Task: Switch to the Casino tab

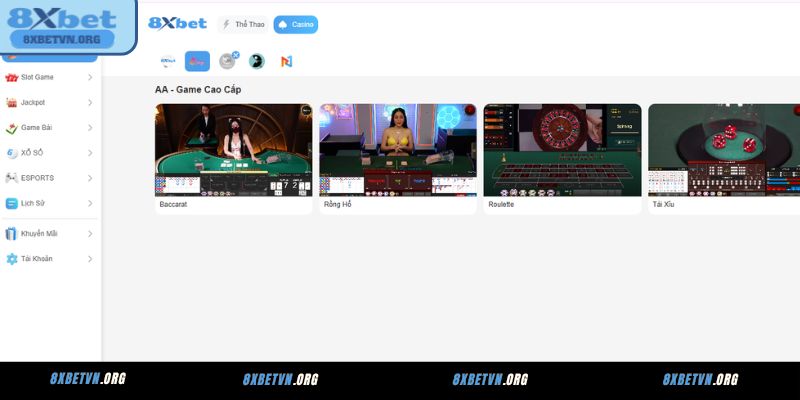Action: coord(296,24)
